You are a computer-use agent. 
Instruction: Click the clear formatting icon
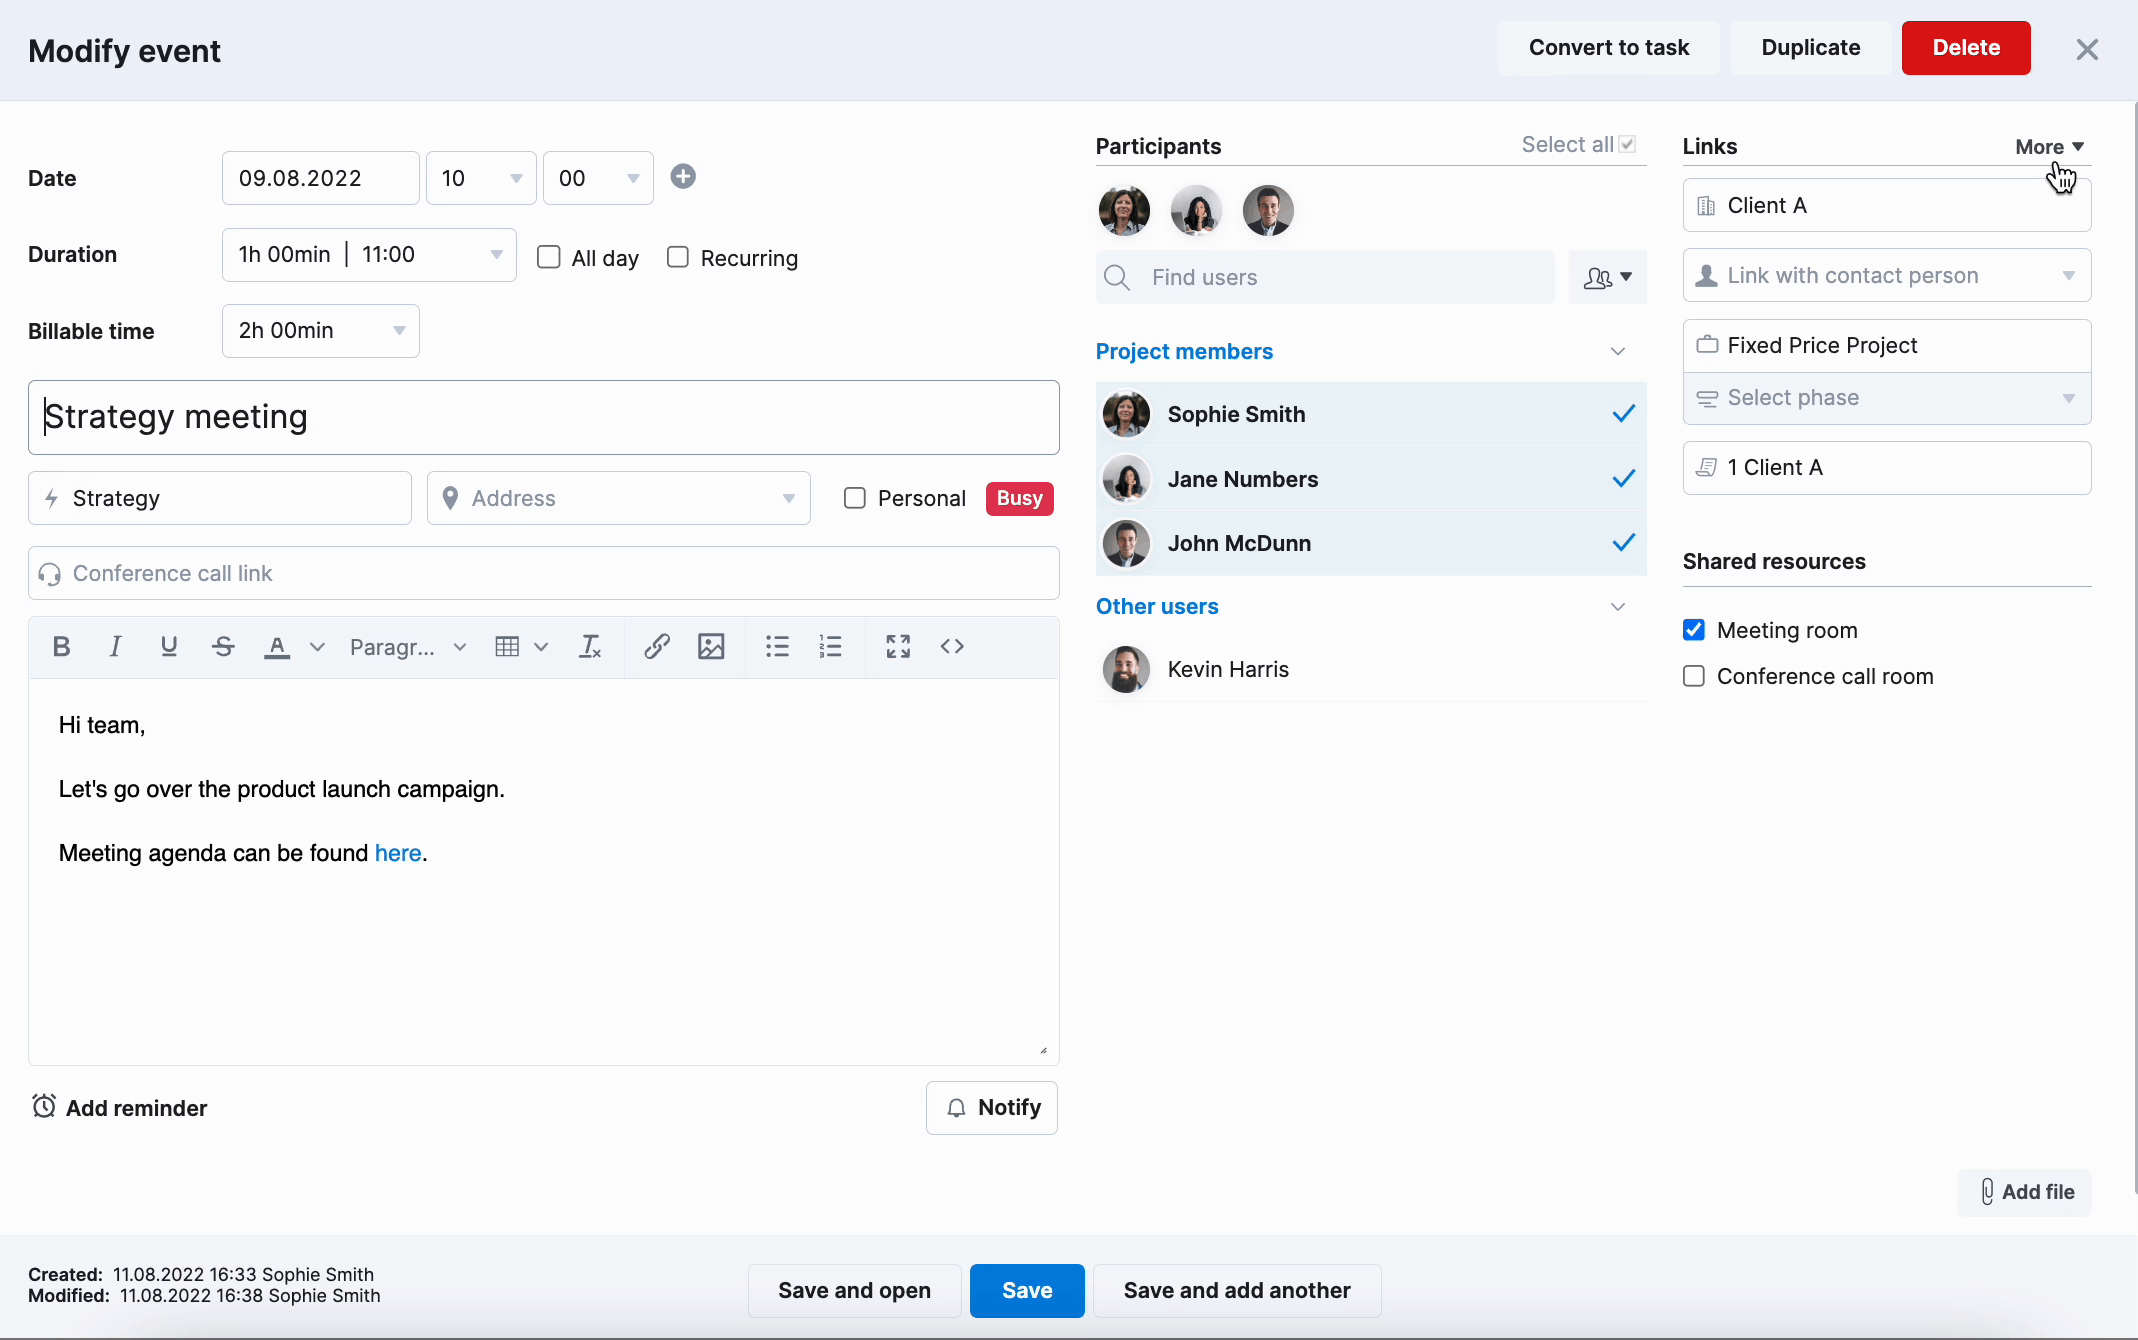point(590,647)
